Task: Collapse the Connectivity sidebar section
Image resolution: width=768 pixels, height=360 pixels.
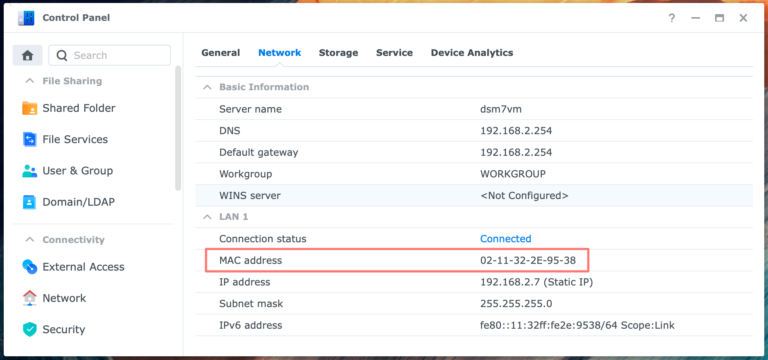Action: pos(30,240)
